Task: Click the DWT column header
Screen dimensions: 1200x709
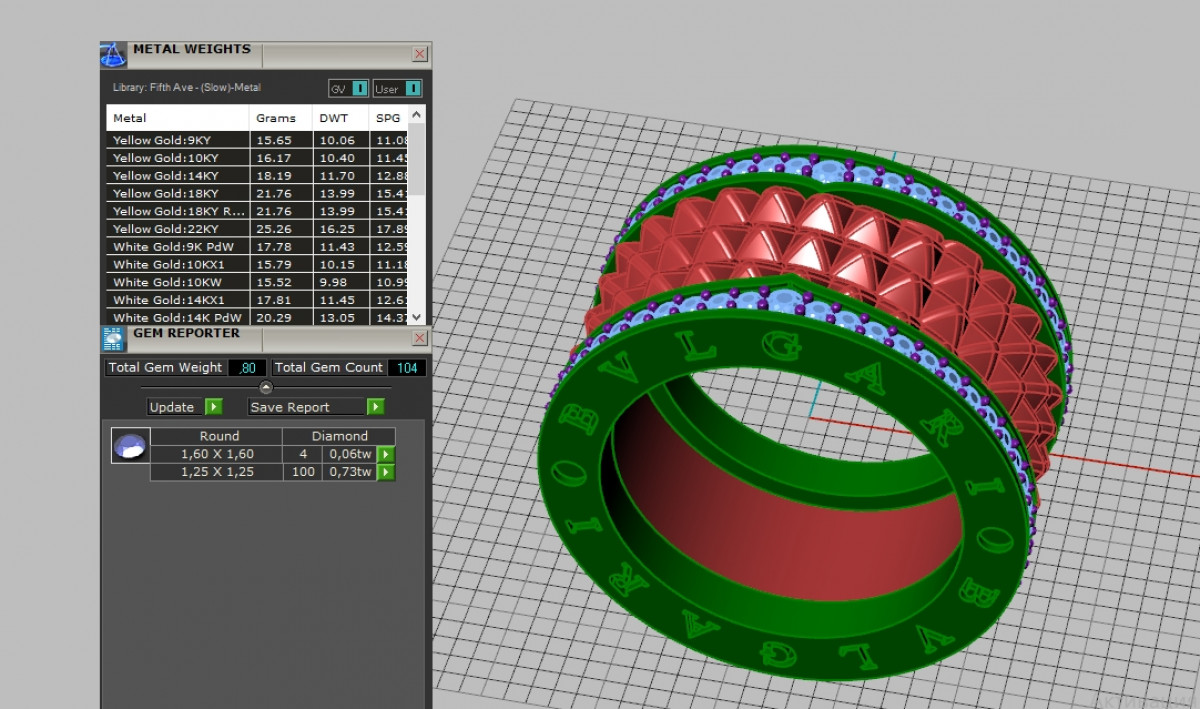Action: tap(333, 118)
